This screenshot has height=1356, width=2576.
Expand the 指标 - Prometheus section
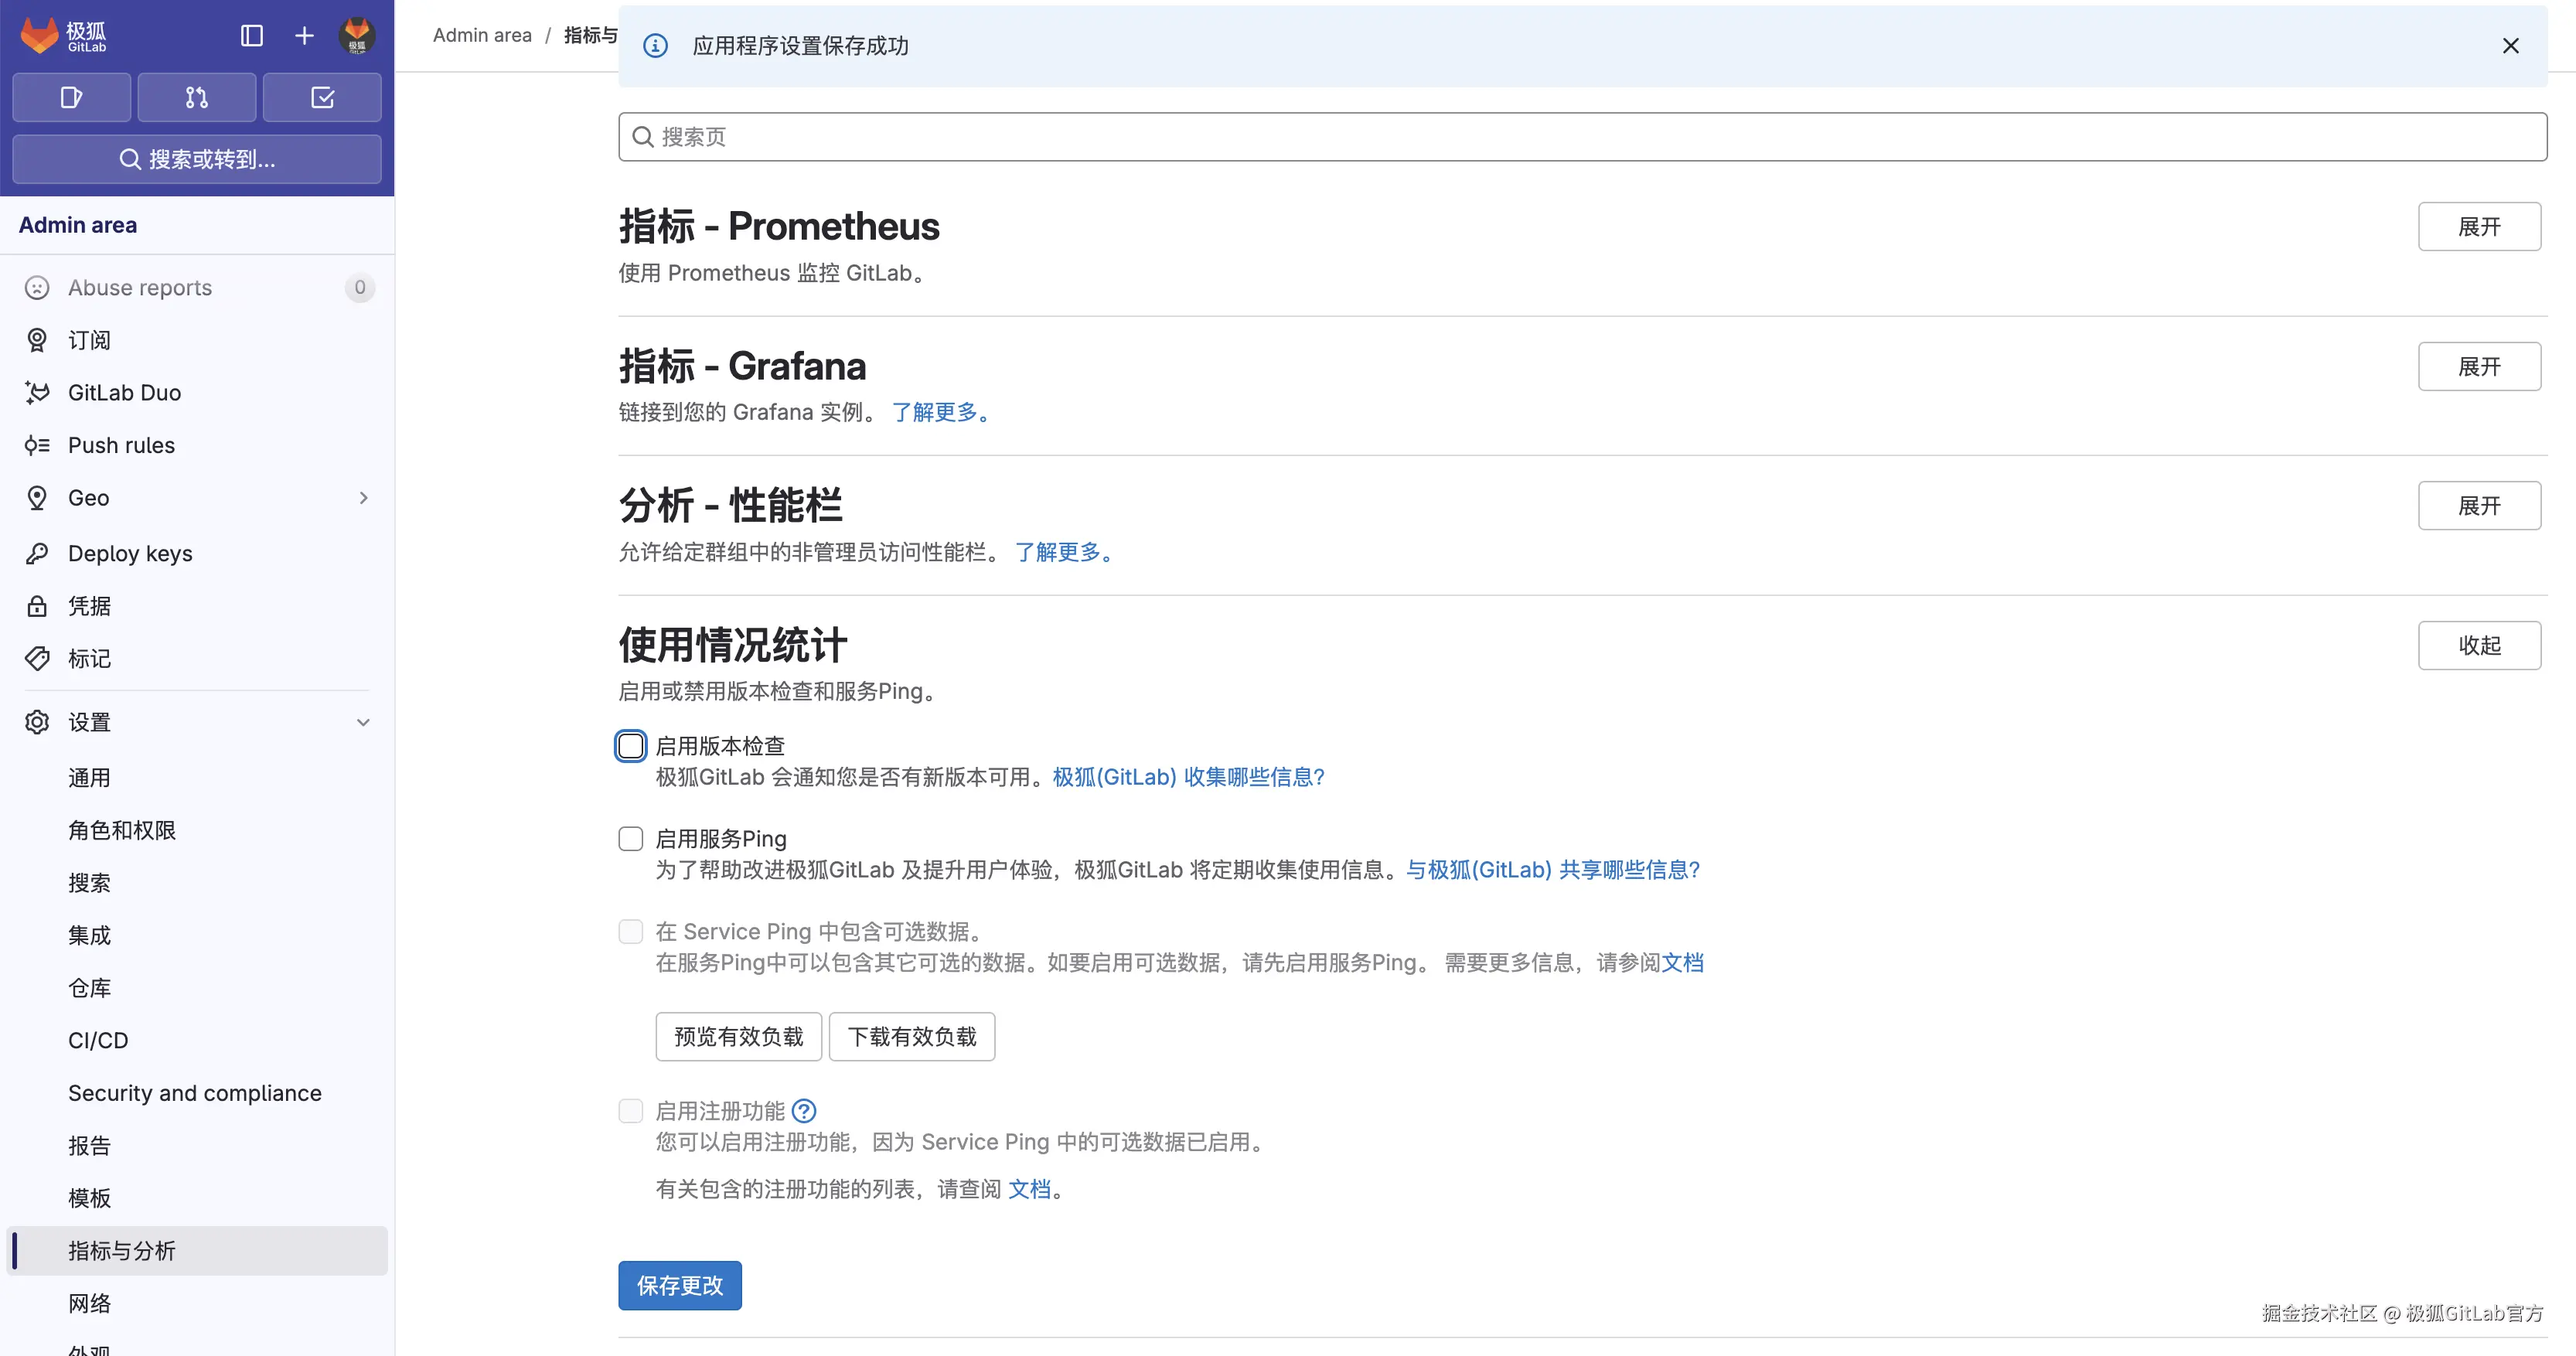click(x=2479, y=226)
